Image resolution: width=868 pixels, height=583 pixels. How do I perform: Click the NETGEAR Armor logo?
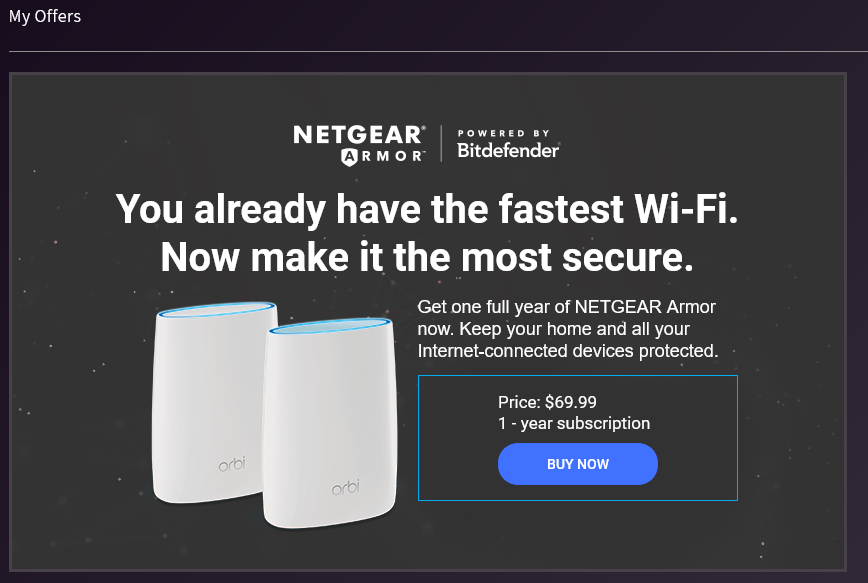pyautogui.click(x=357, y=144)
